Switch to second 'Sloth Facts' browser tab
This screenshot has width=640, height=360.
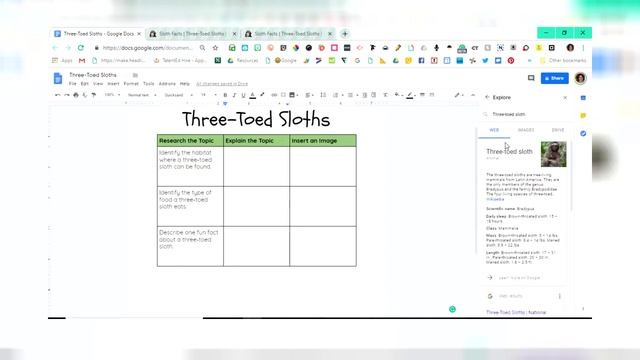tap(288, 34)
